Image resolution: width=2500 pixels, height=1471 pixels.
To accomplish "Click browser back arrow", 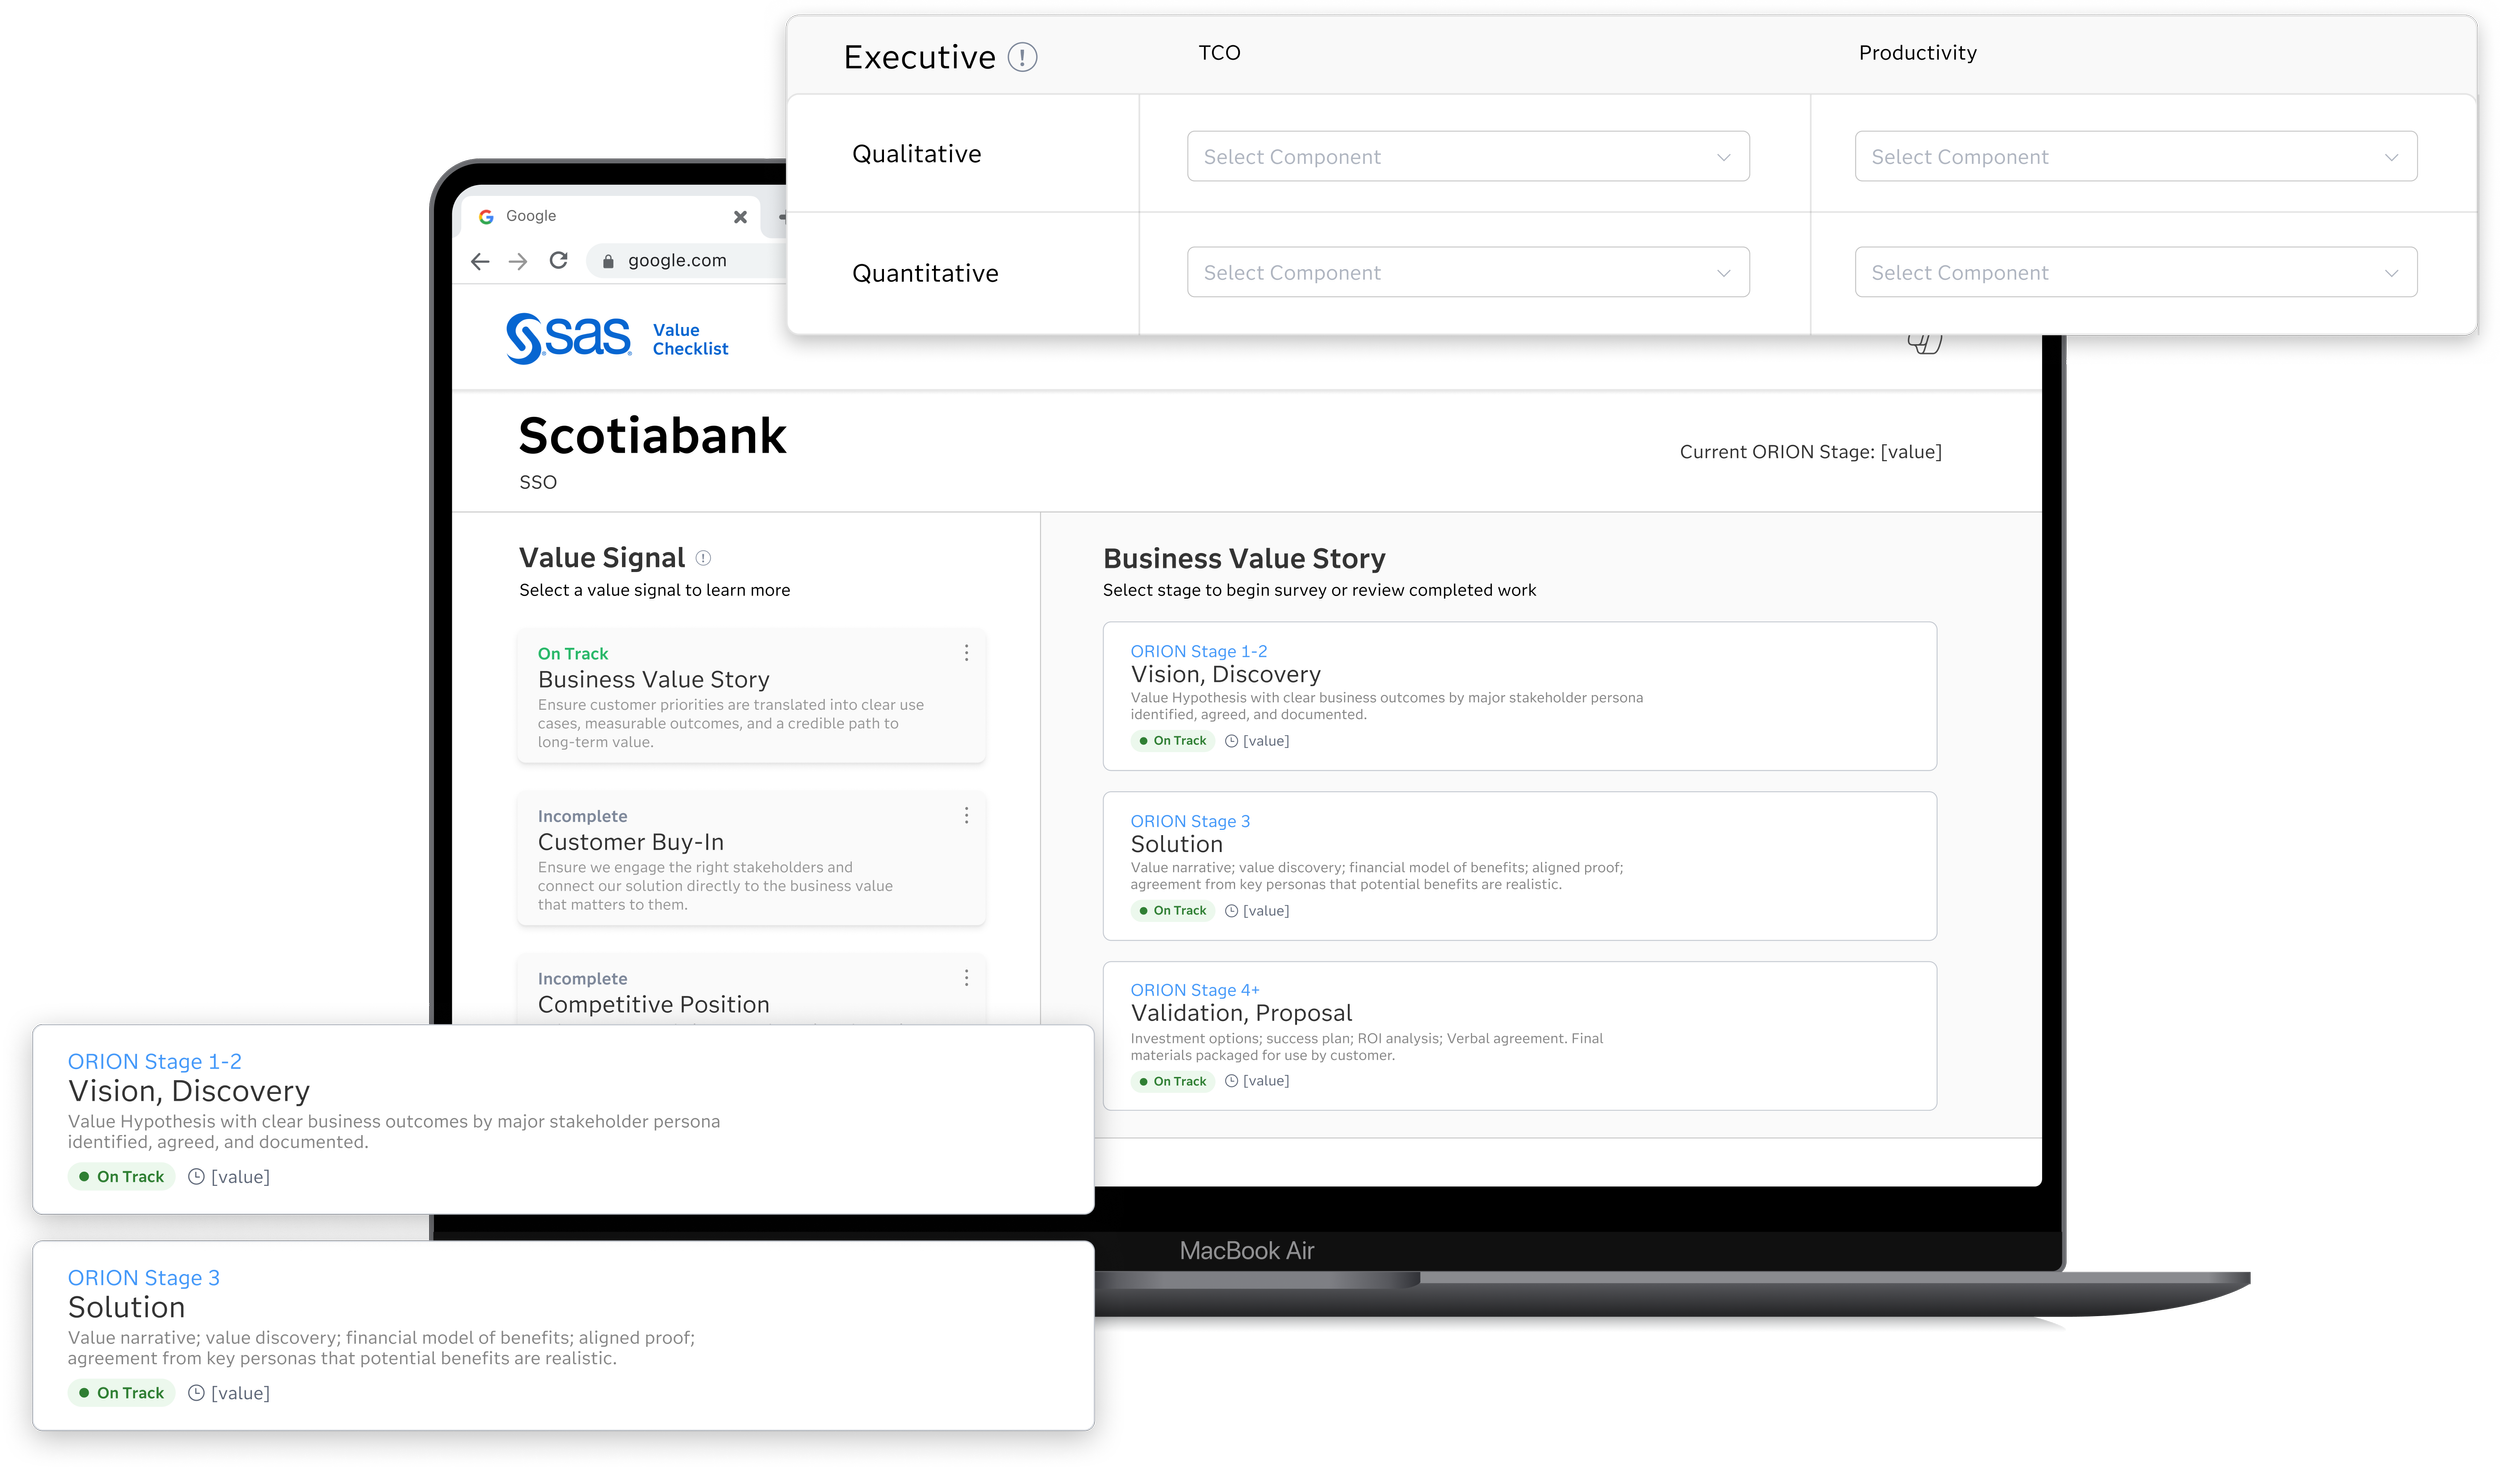I will click(x=480, y=261).
